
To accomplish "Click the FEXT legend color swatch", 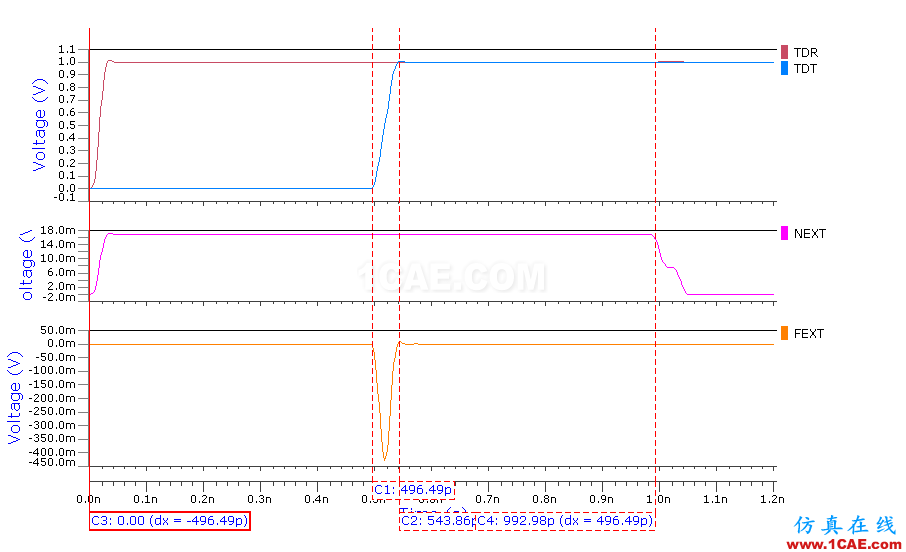I will pos(784,333).
